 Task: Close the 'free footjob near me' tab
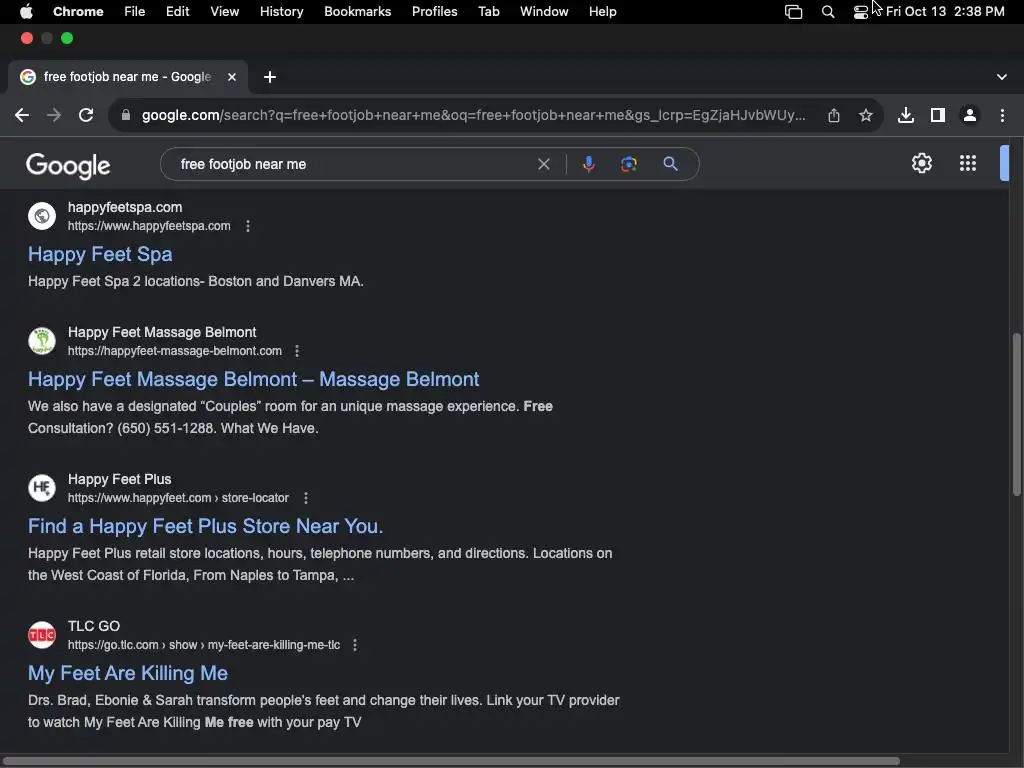coord(232,77)
